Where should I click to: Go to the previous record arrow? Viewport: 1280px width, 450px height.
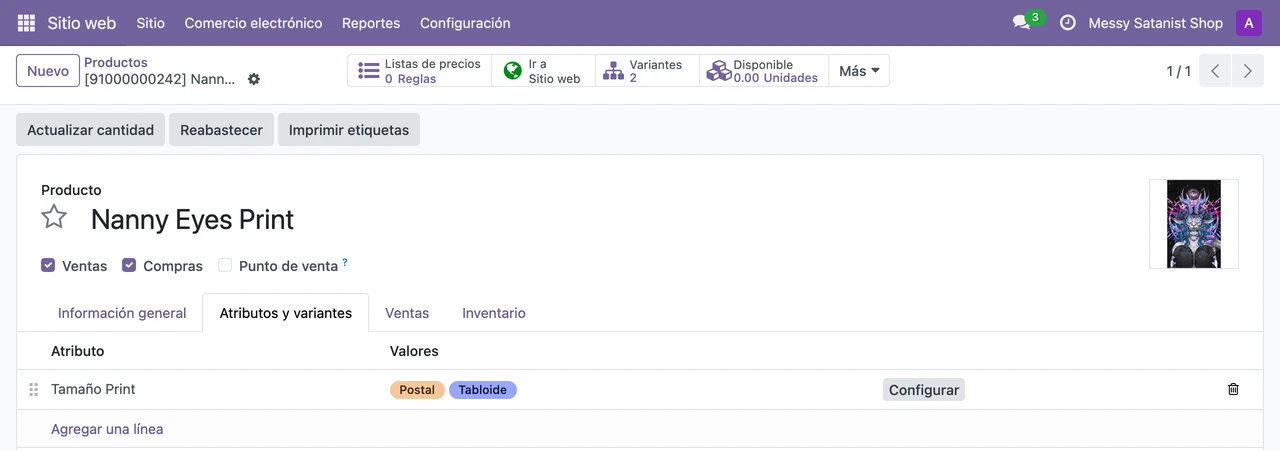1215,71
